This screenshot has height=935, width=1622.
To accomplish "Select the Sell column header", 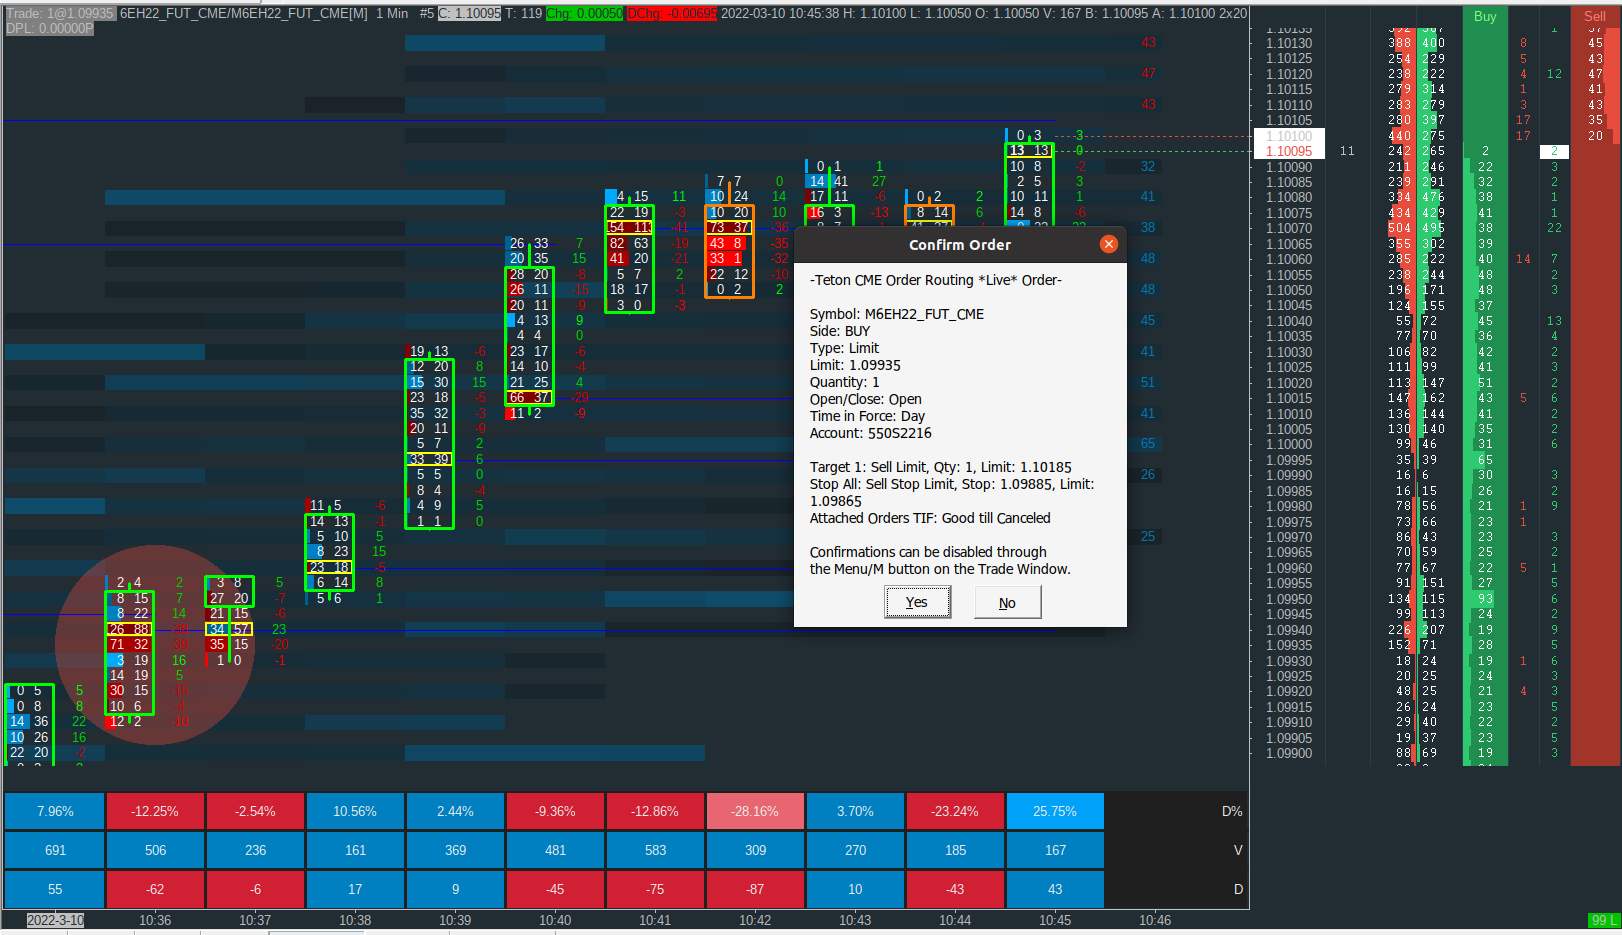I will tap(1595, 16).
